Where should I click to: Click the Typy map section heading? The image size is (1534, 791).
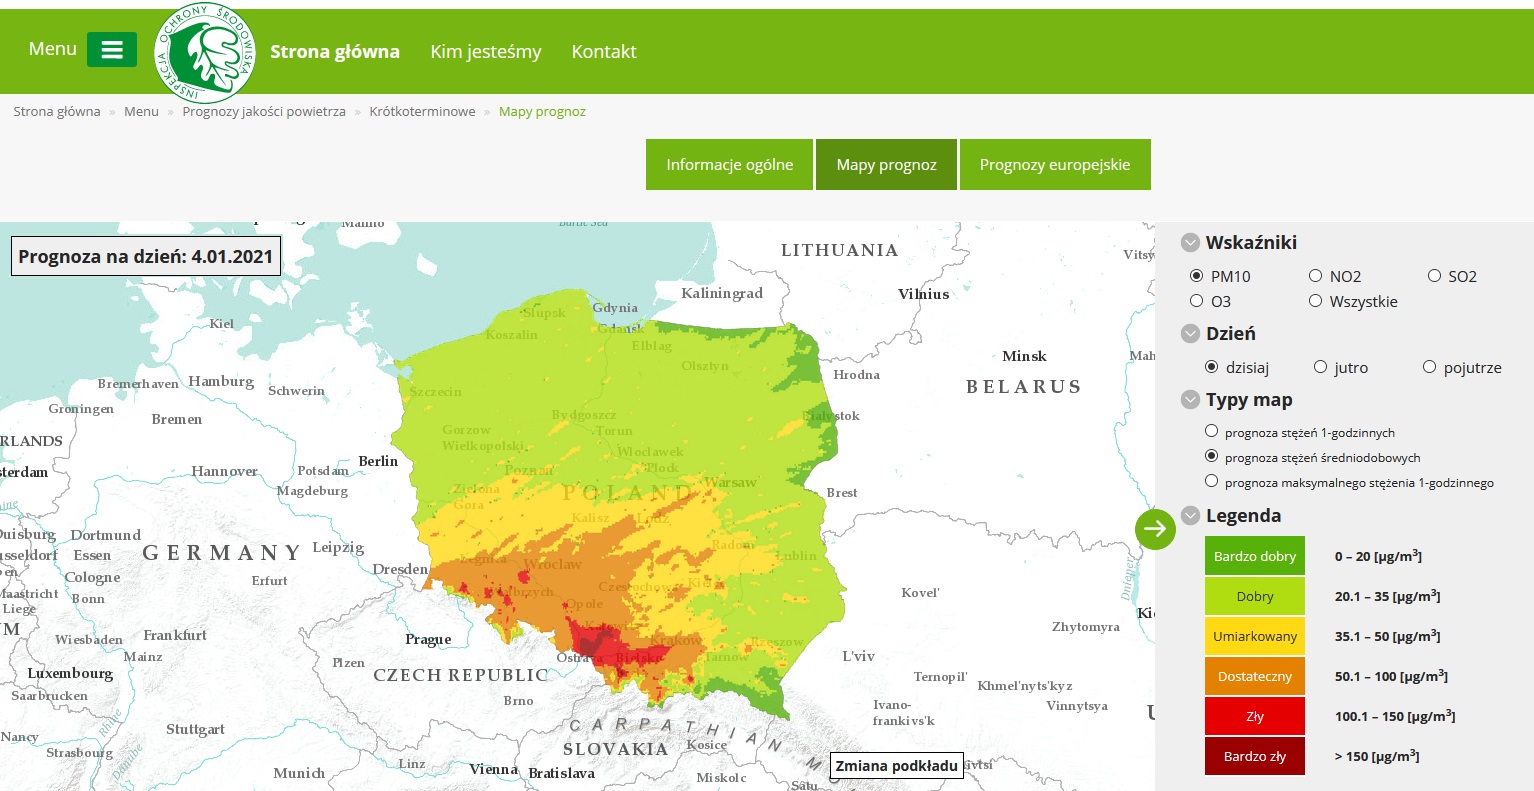click(1249, 399)
